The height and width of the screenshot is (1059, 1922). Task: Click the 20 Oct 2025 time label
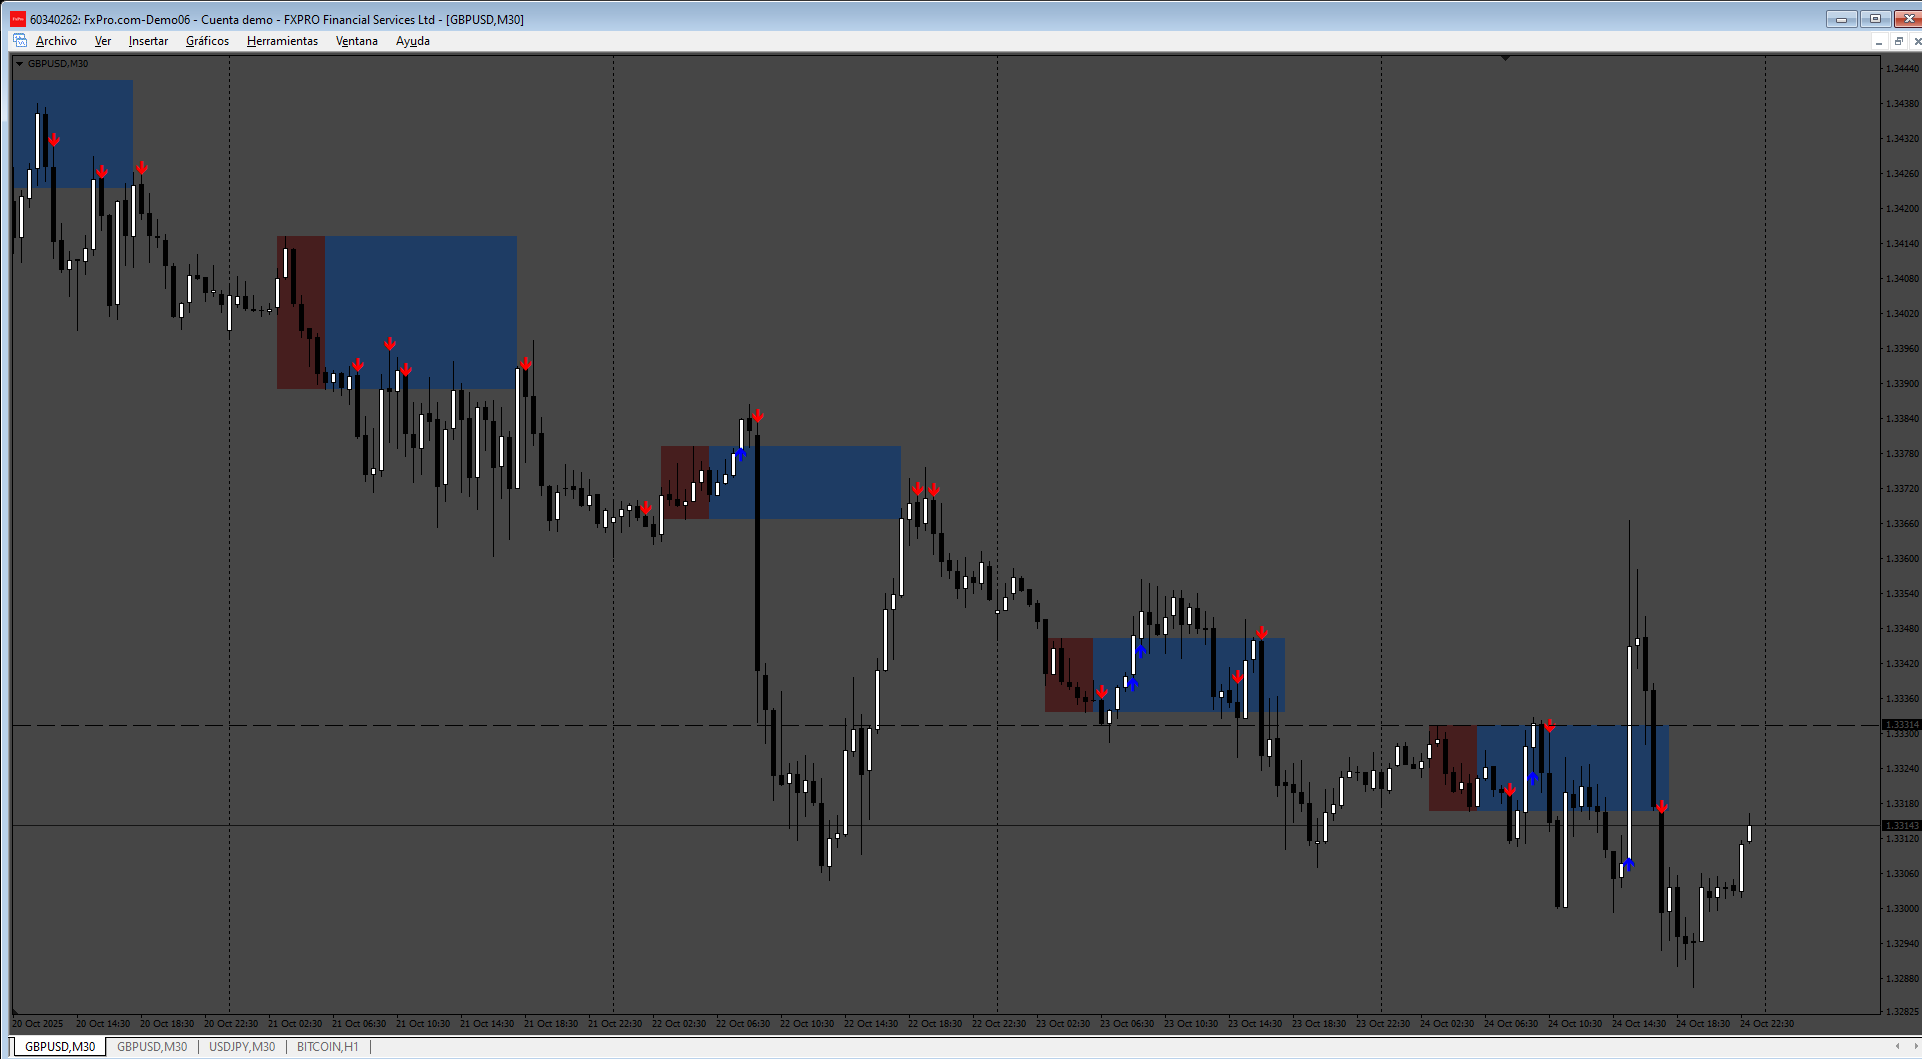pos(37,1023)
